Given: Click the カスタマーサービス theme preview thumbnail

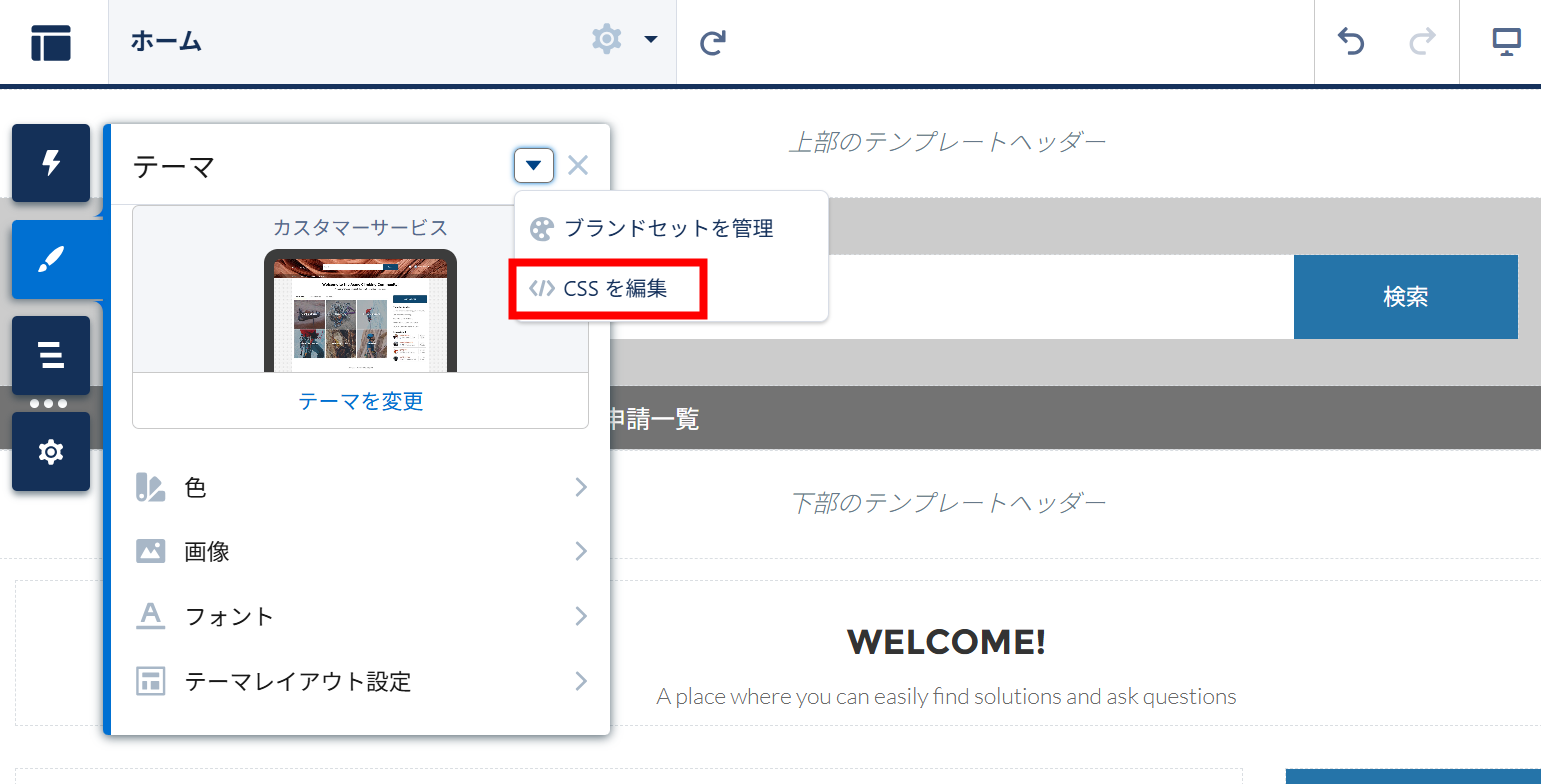Looking at the screenshot, I should tap(359, 310).
